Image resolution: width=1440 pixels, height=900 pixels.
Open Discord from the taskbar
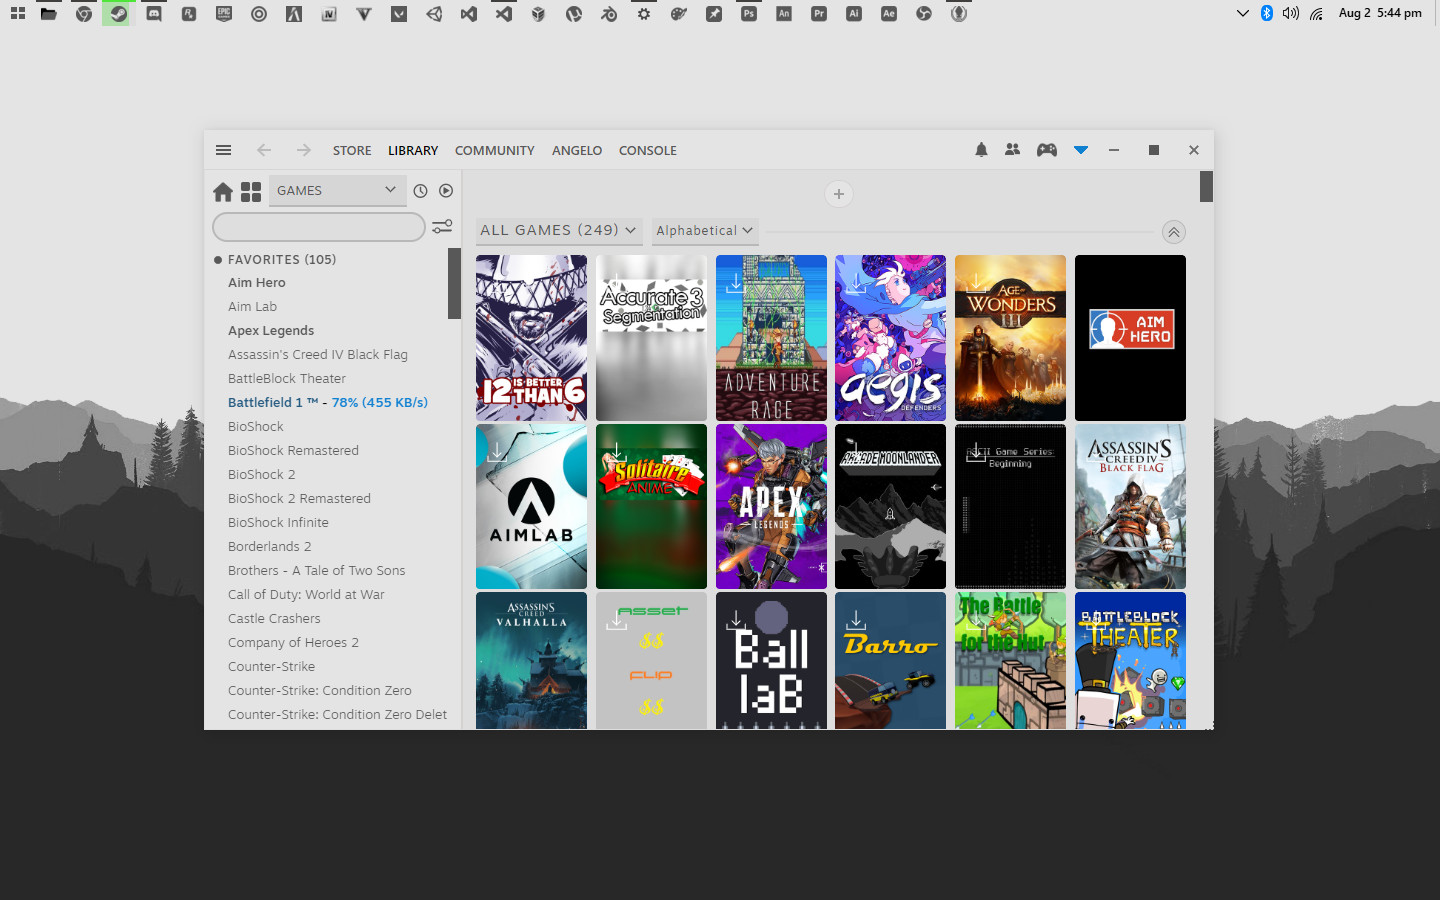154,14
